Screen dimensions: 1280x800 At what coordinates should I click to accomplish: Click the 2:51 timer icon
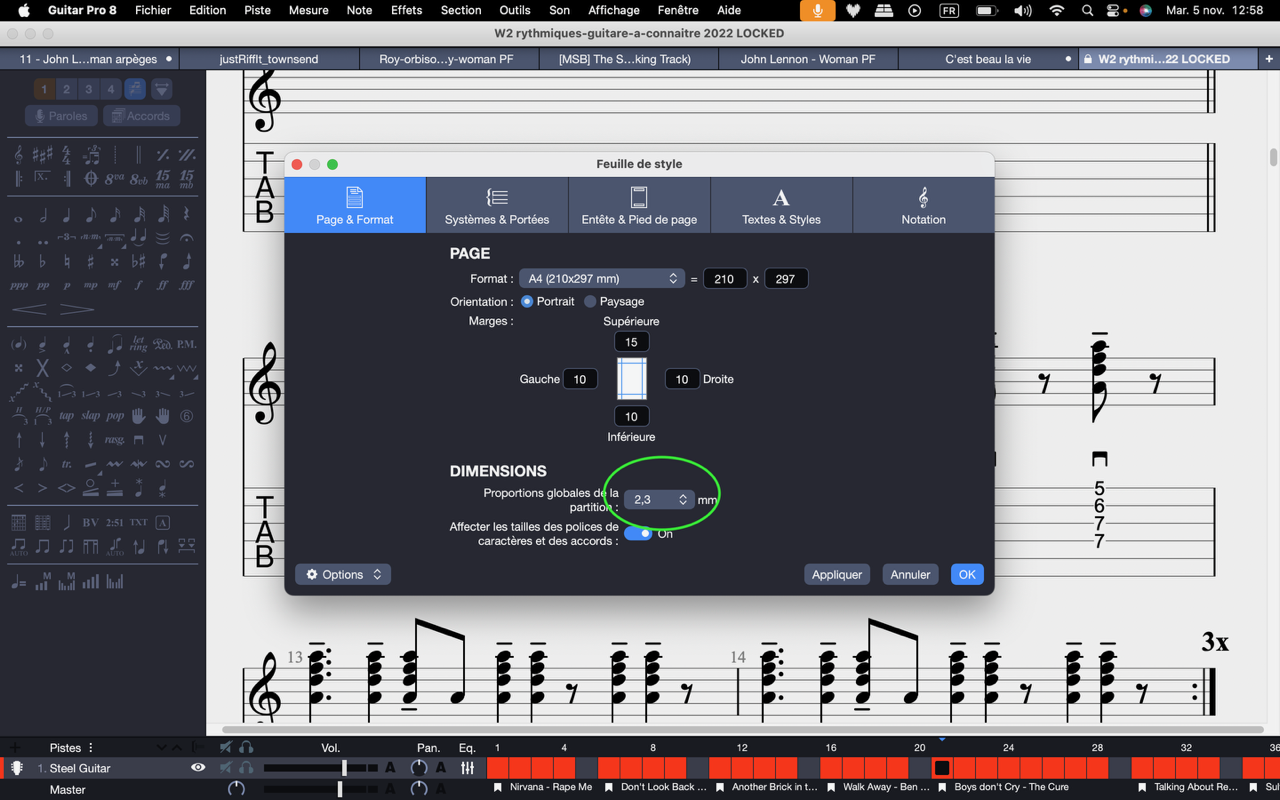(114, 522)
